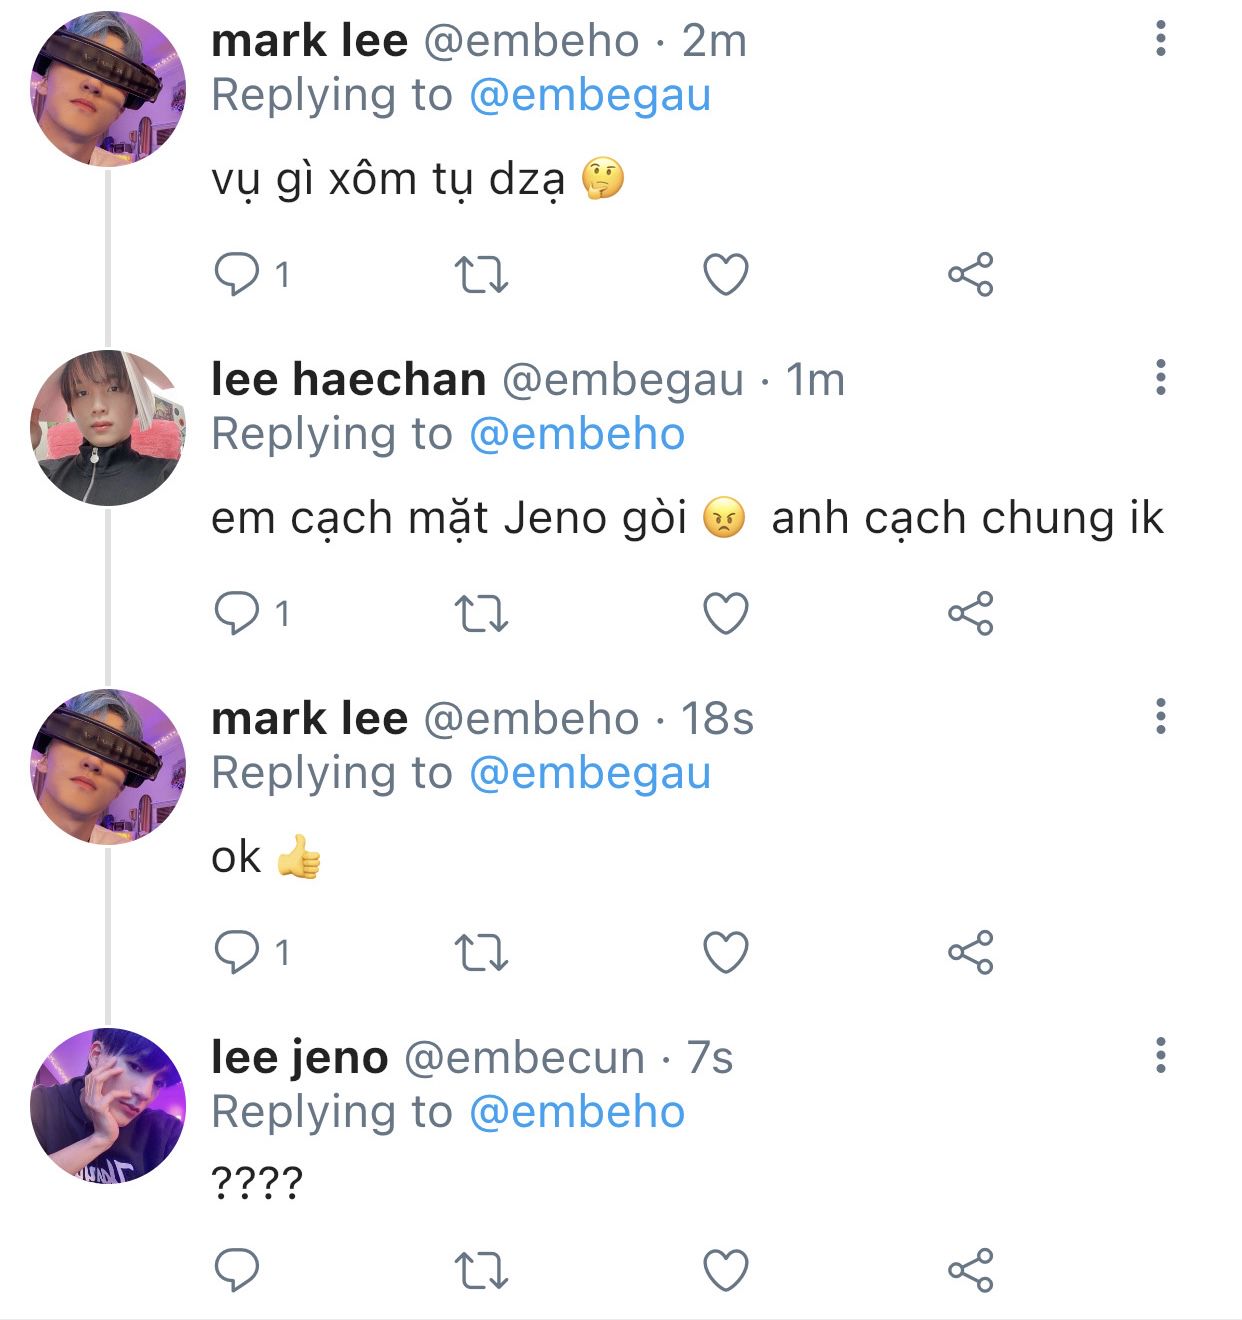
Task: Like lee haechan's tweet
Action: (726, 613)
